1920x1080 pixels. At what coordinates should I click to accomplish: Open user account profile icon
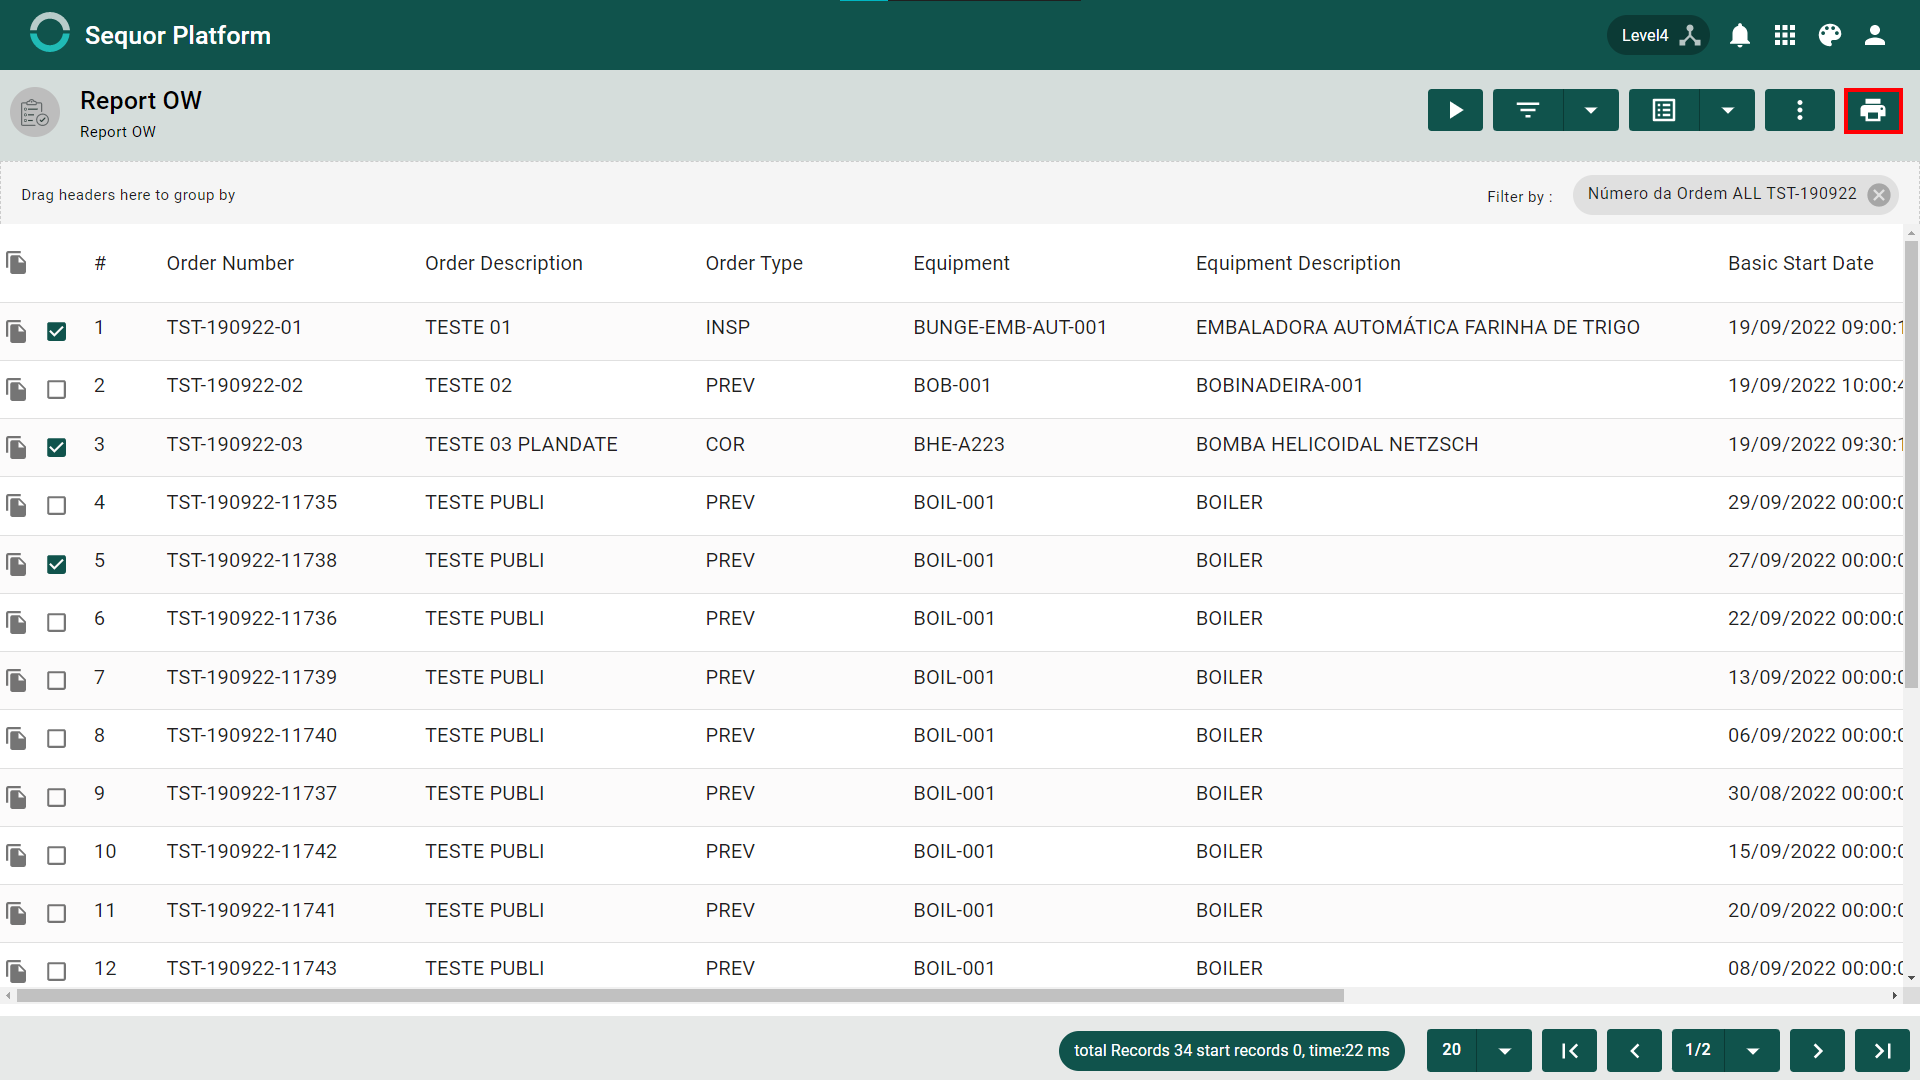pyautogui.click(x=1875, y=36)
